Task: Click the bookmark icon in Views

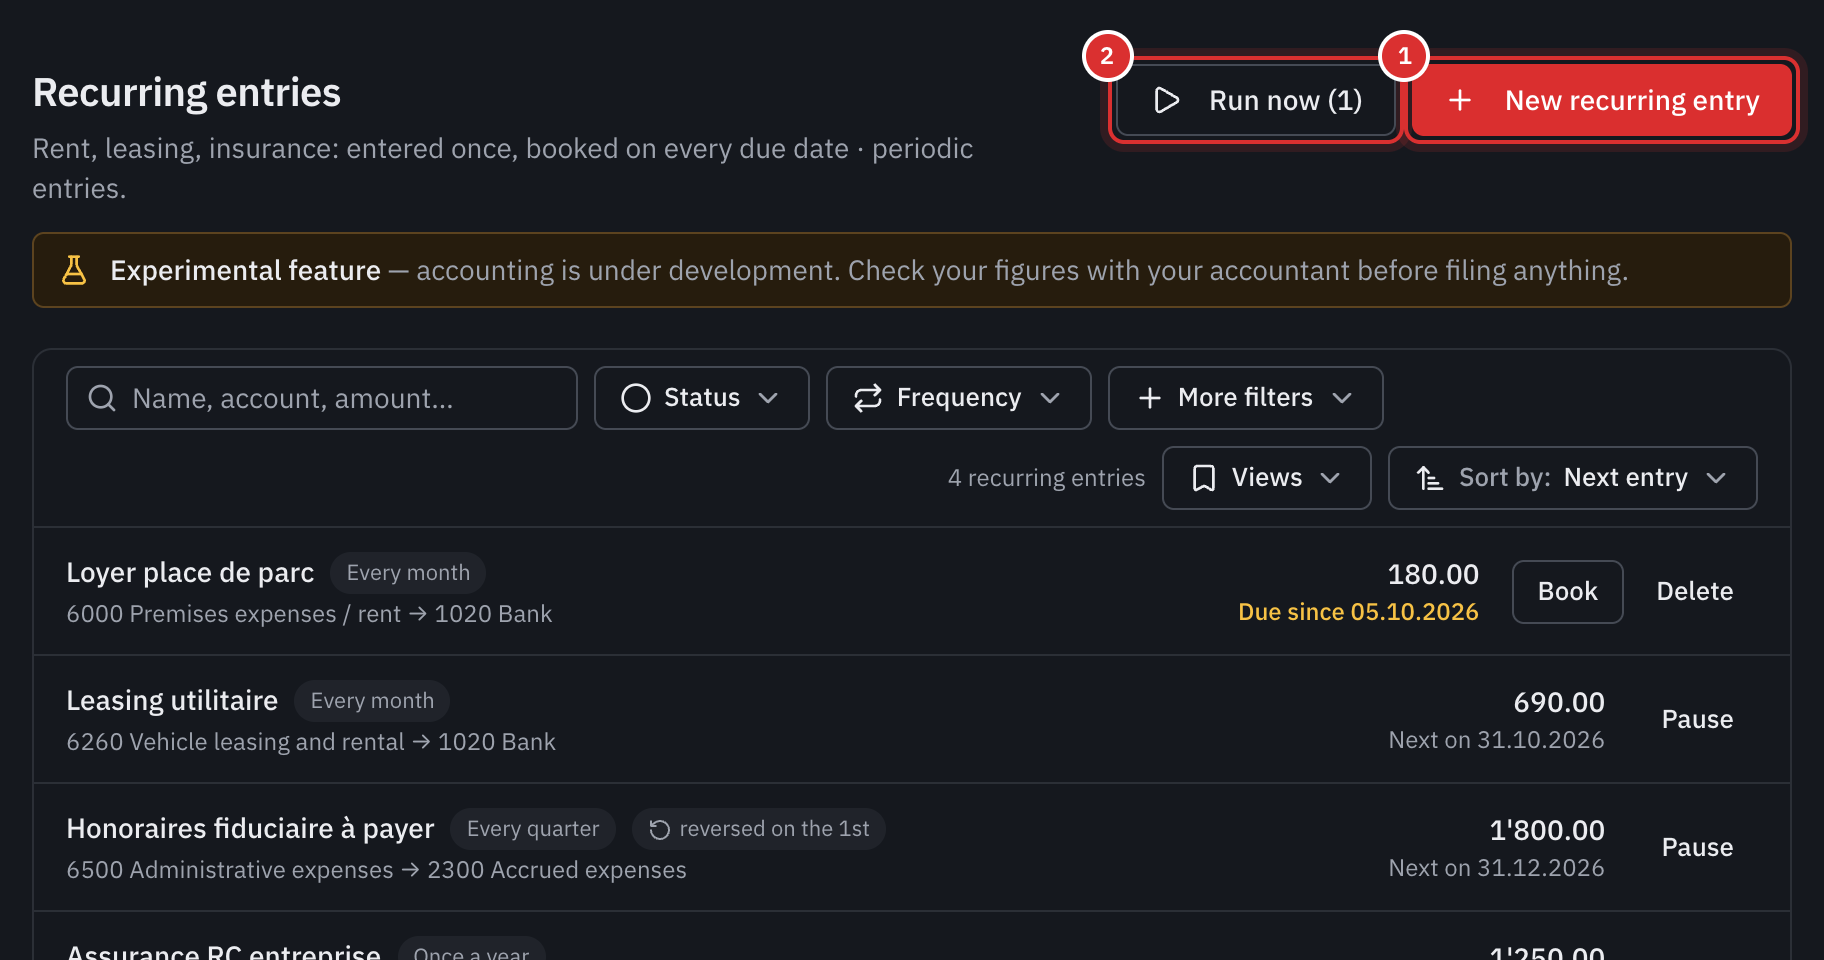Action: pyautogui.click(x=1204, y=478)
